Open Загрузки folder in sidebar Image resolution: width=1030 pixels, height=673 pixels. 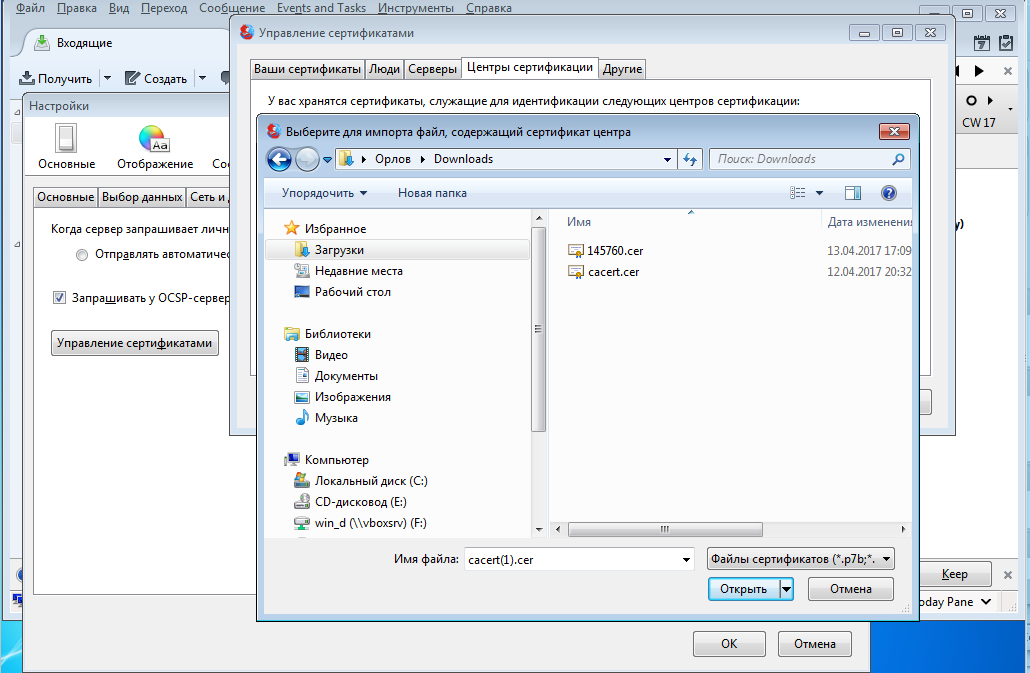(397, 250)
